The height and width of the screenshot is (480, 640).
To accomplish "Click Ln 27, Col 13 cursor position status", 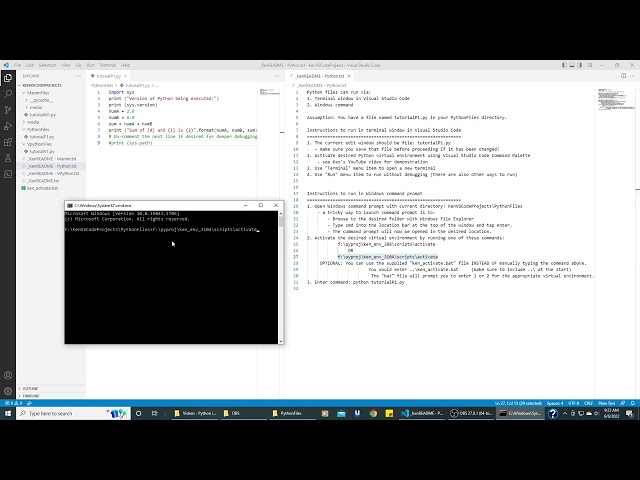I will pos(518,403).
